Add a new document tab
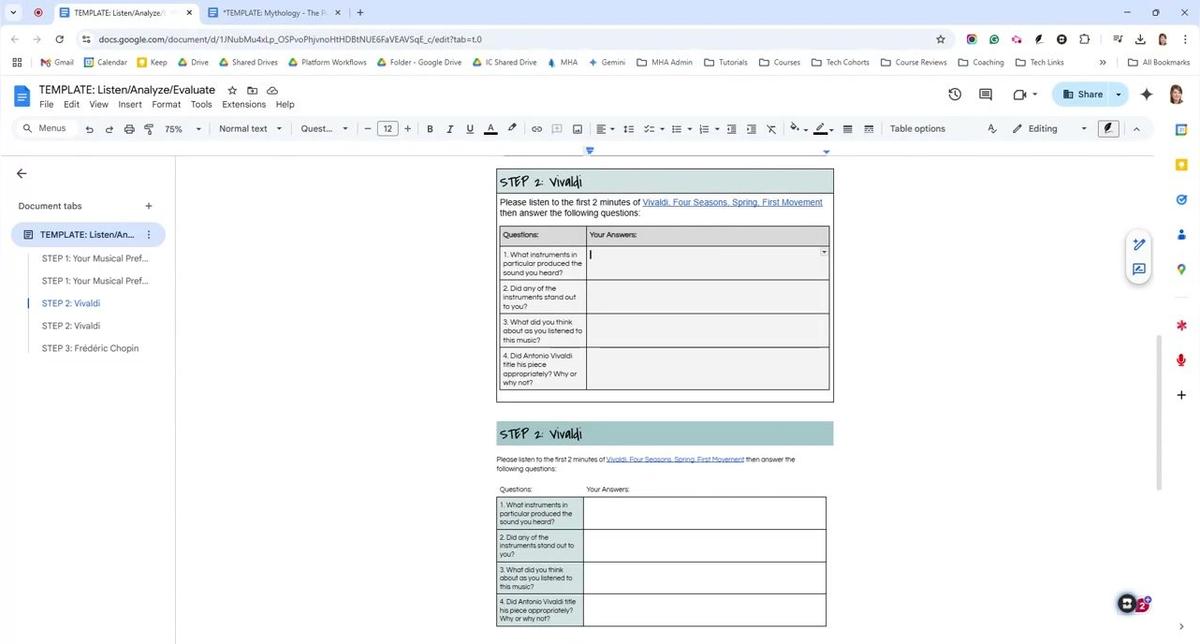The width and height of the screenshot is (1200, 644). (x=149, y=206)
